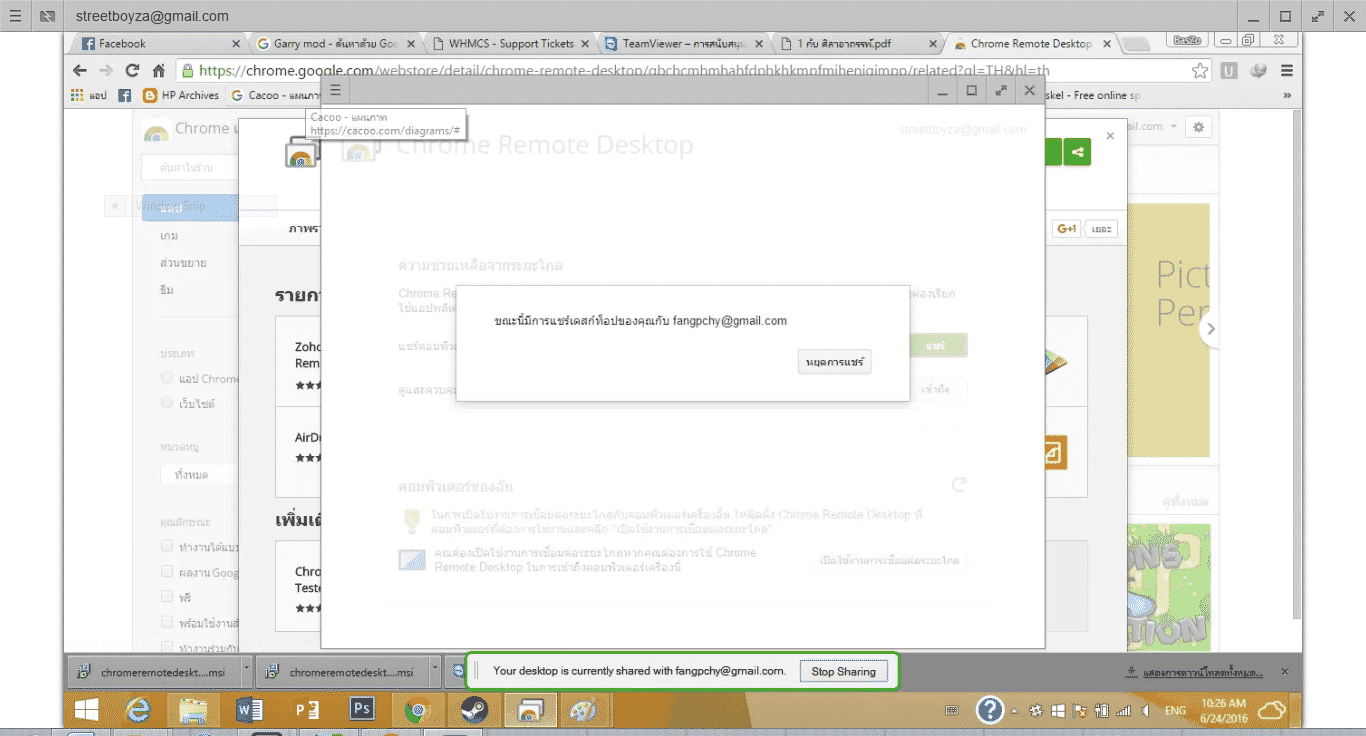The image size is (1366, 736).
Task: Open the HP Archives bookmark
Action: pyautogui.click(x=181, y=96)
